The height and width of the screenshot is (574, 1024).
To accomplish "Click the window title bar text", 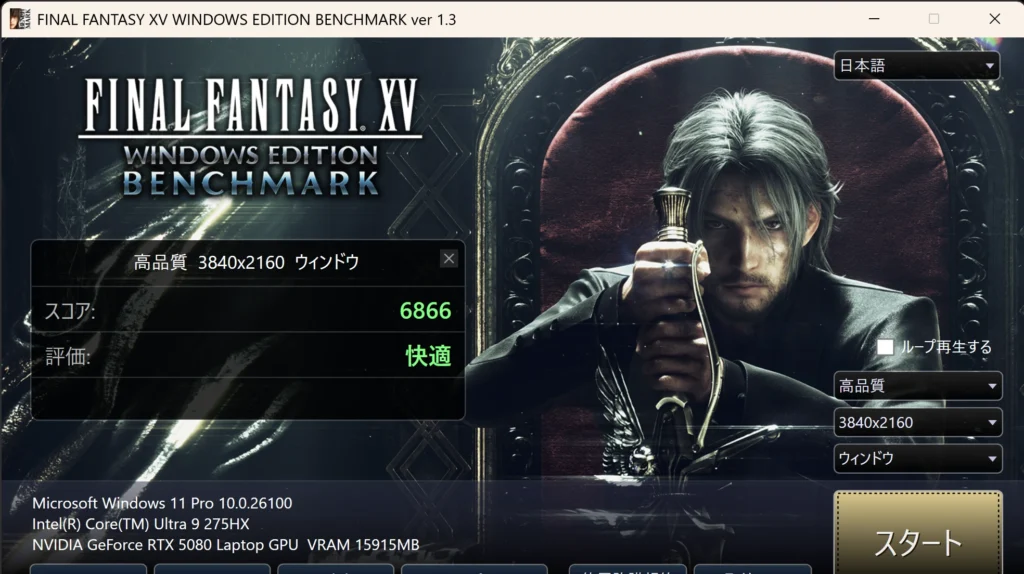I will click(x=246, y=20).
